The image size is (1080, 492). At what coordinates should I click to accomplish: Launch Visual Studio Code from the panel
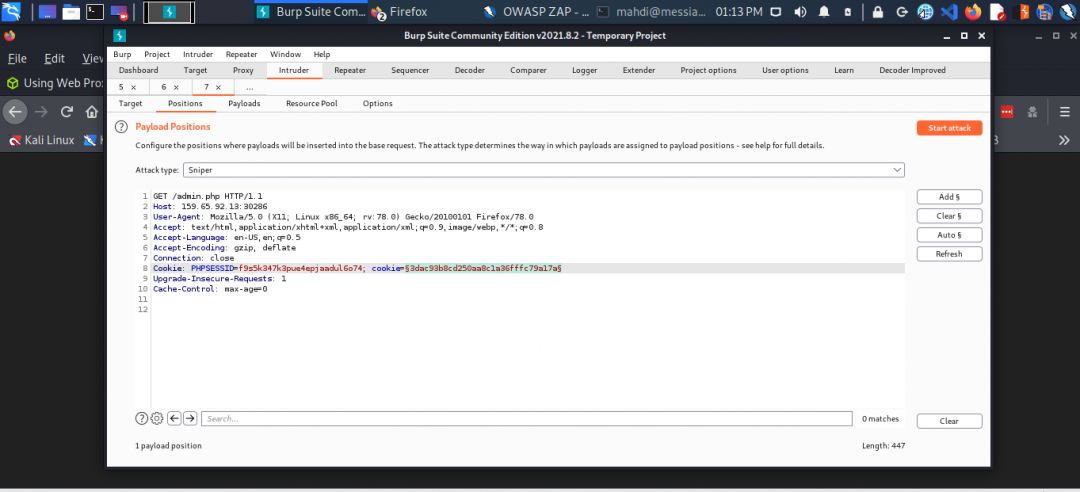coord(949,12)
